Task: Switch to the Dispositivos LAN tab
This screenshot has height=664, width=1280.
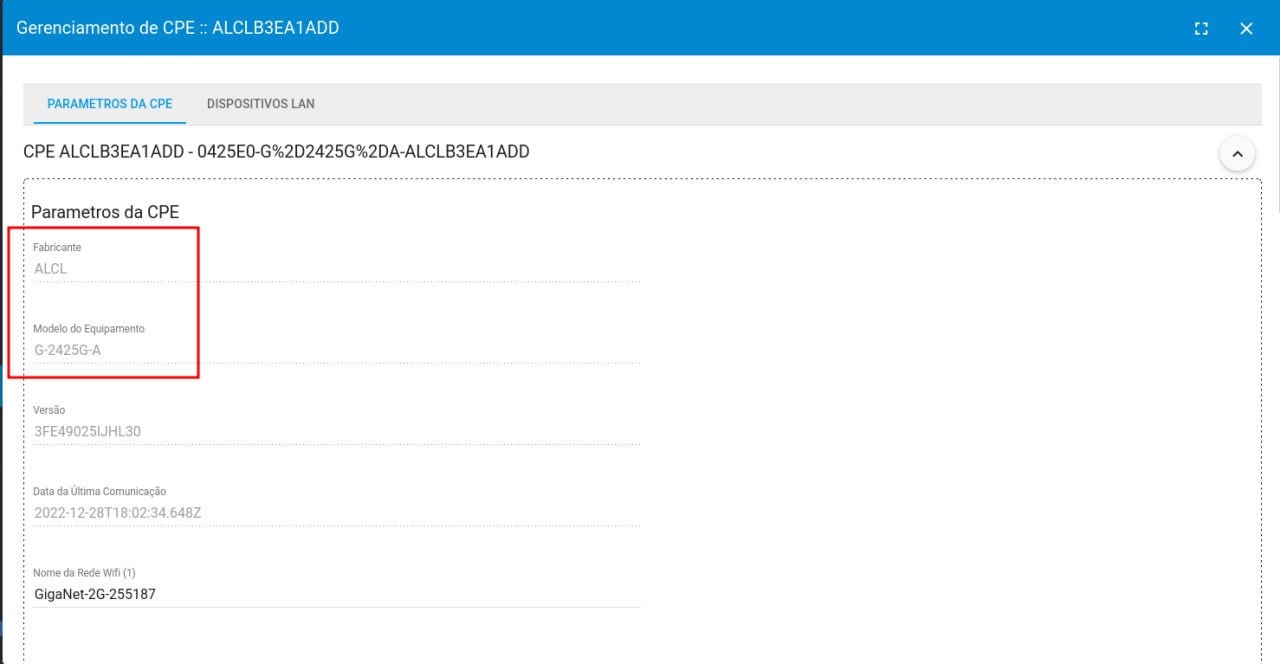Action: tap(261, 104)
